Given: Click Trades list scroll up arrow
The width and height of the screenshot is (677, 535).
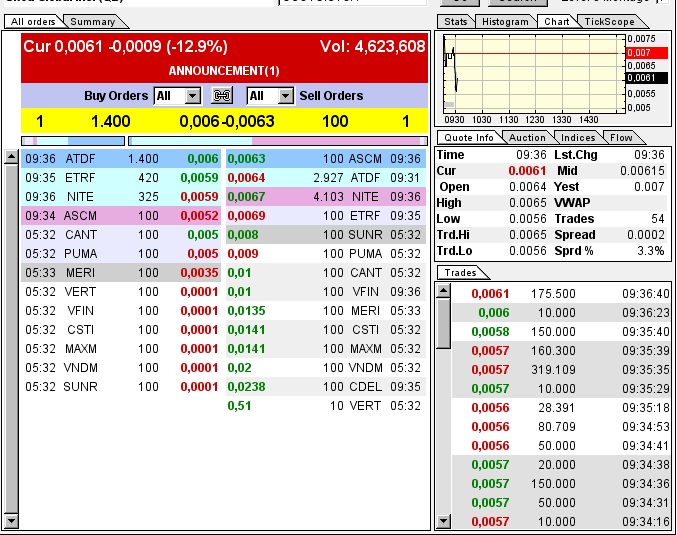Looking at the screenshot, I should point(444,291).
